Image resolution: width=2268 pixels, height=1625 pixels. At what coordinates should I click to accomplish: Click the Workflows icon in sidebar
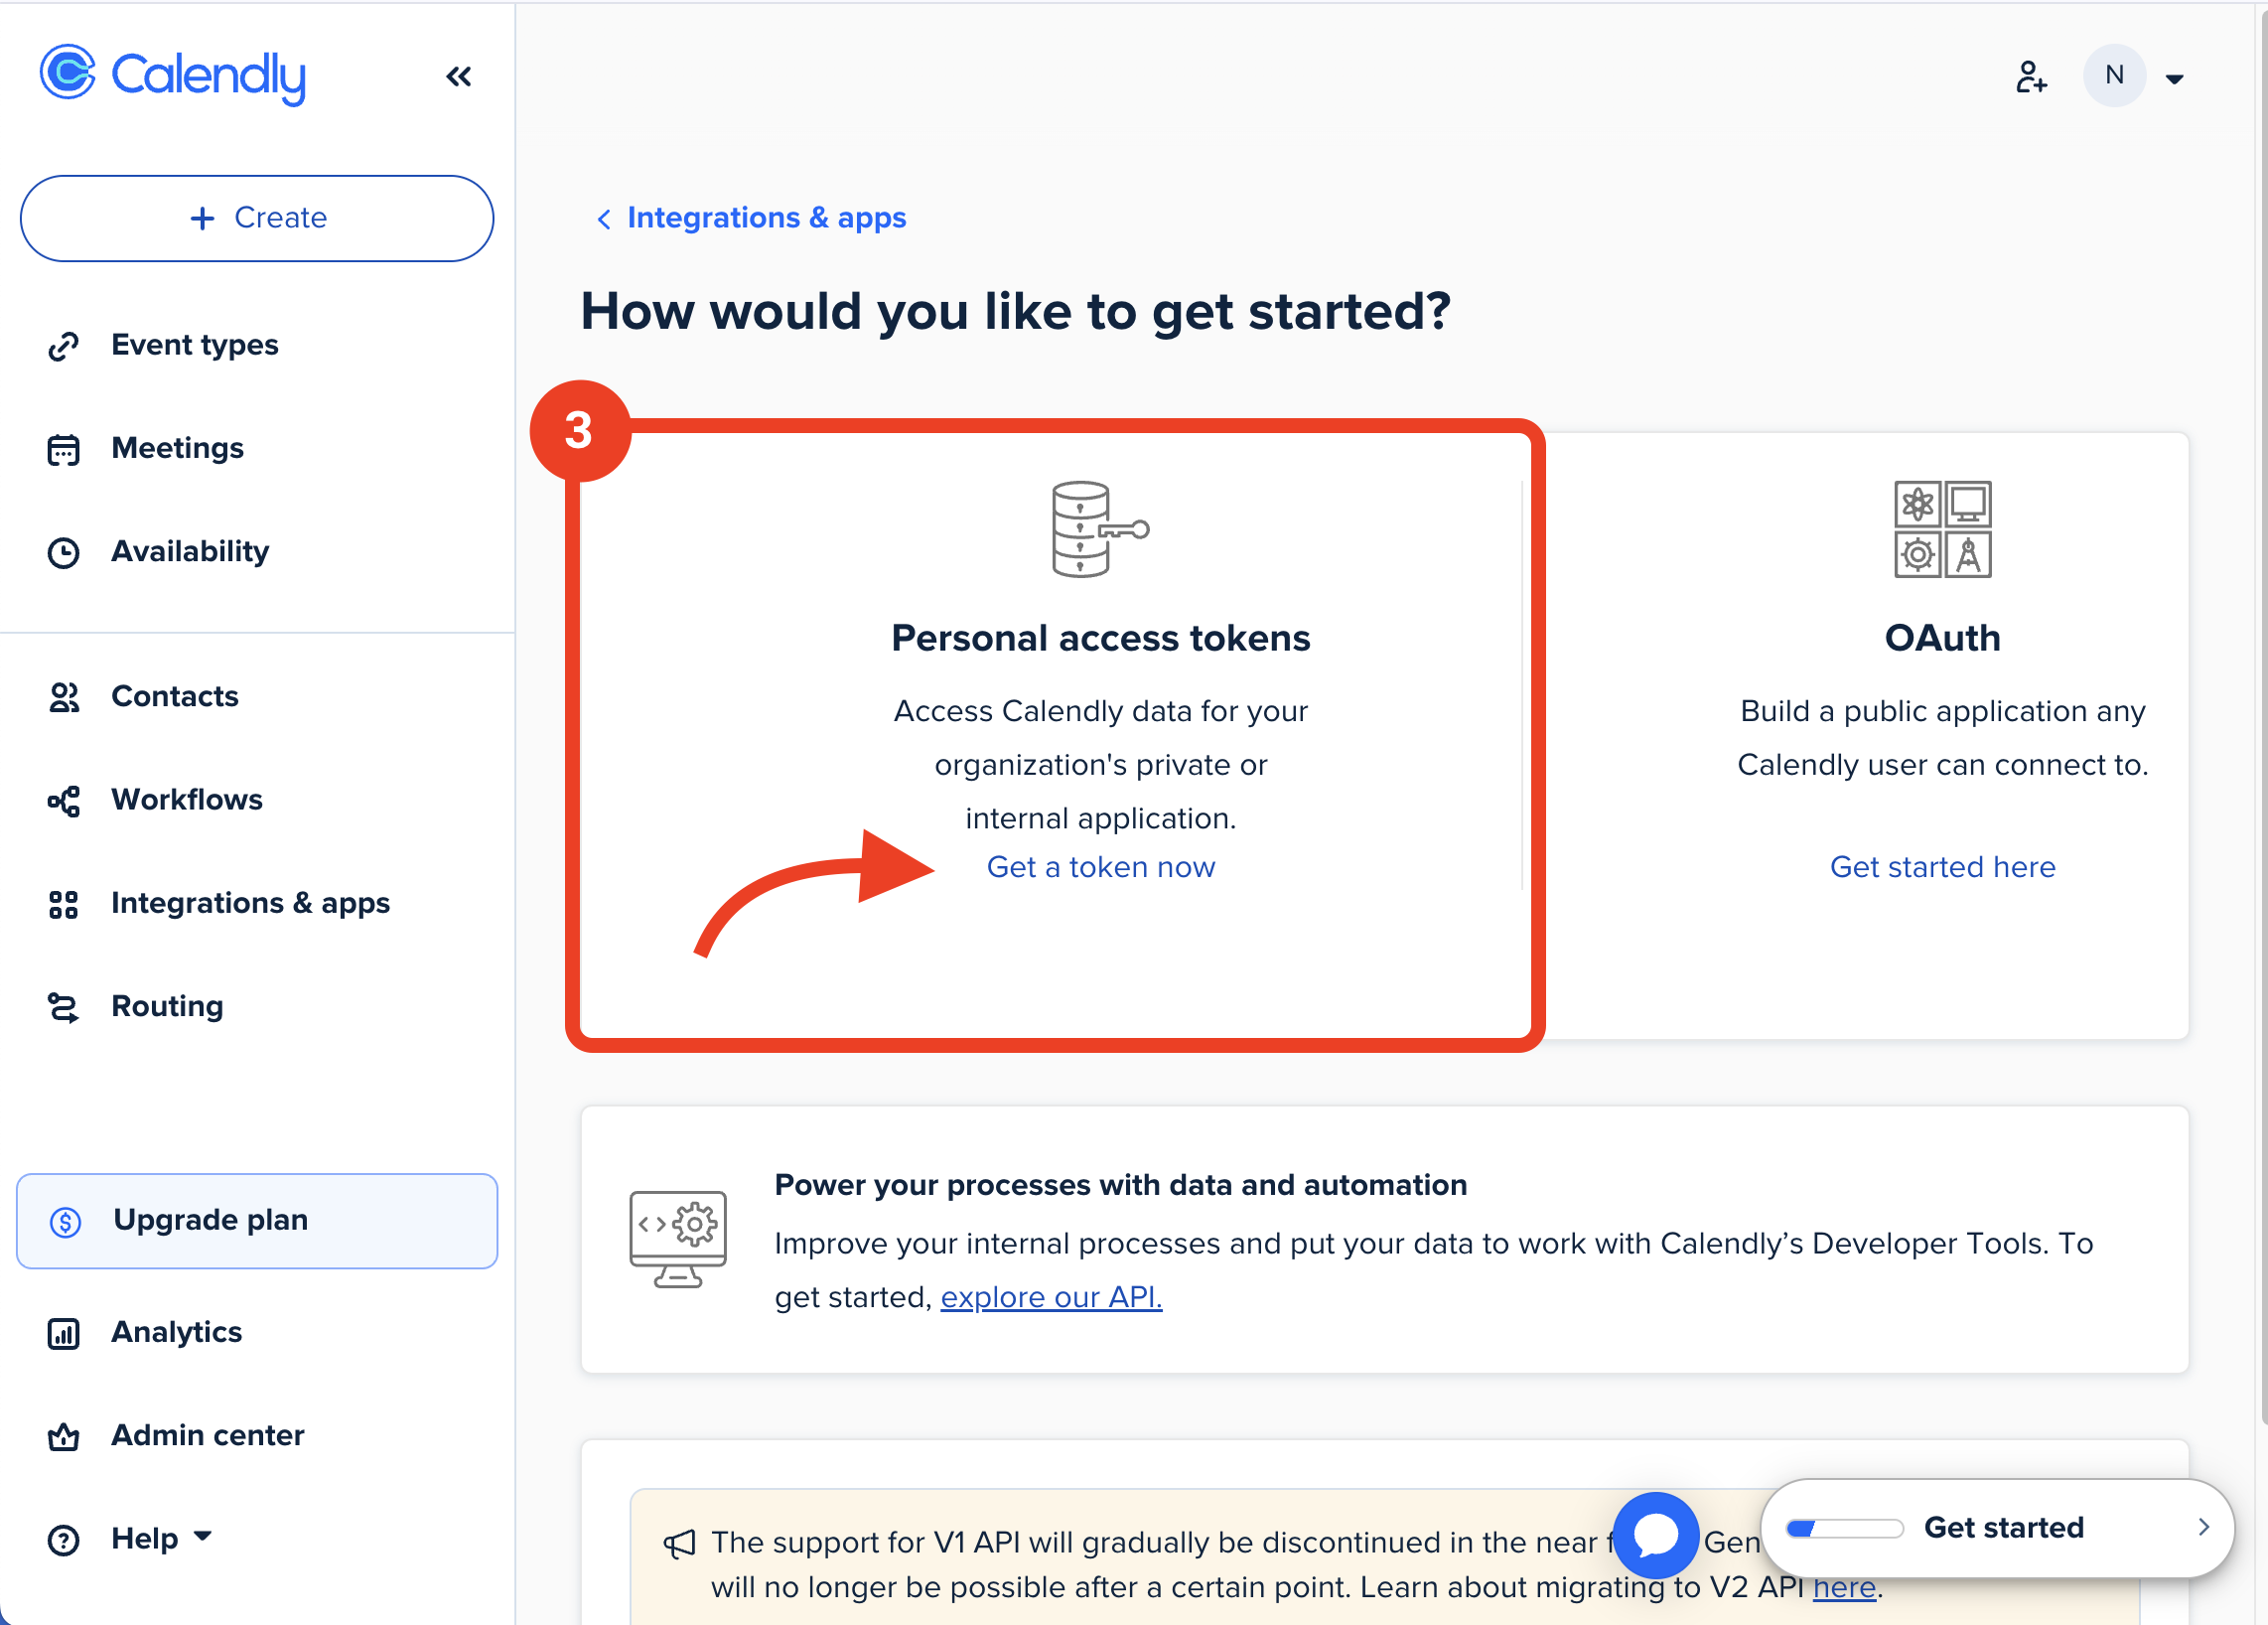click(64, 801)
